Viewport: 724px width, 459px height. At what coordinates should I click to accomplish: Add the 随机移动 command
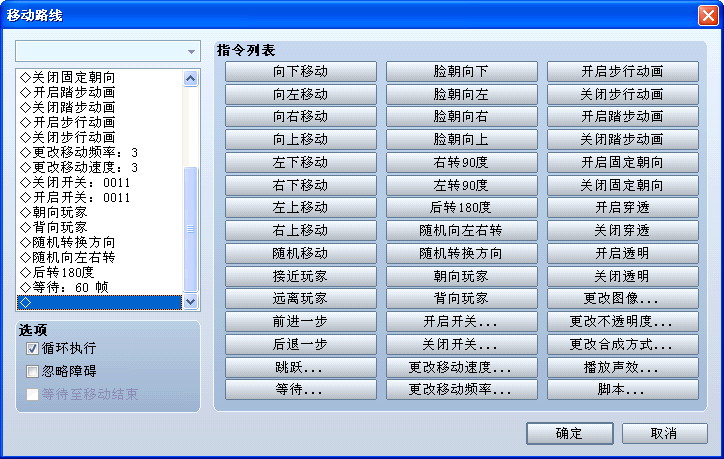[301, 253]
